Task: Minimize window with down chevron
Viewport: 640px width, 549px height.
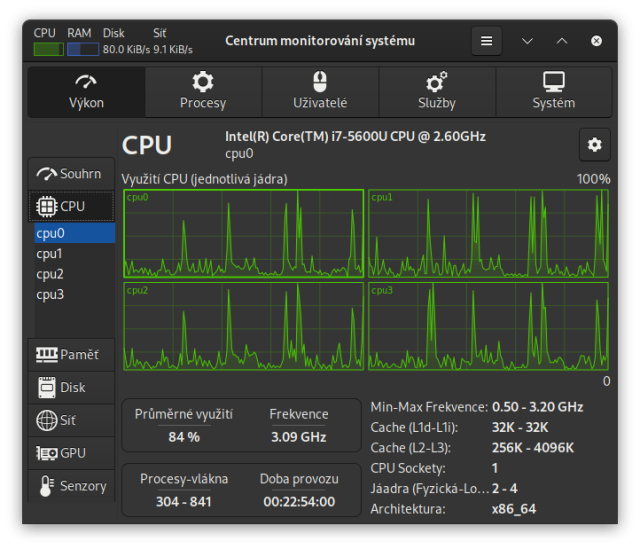Action: tap(527, 41)
